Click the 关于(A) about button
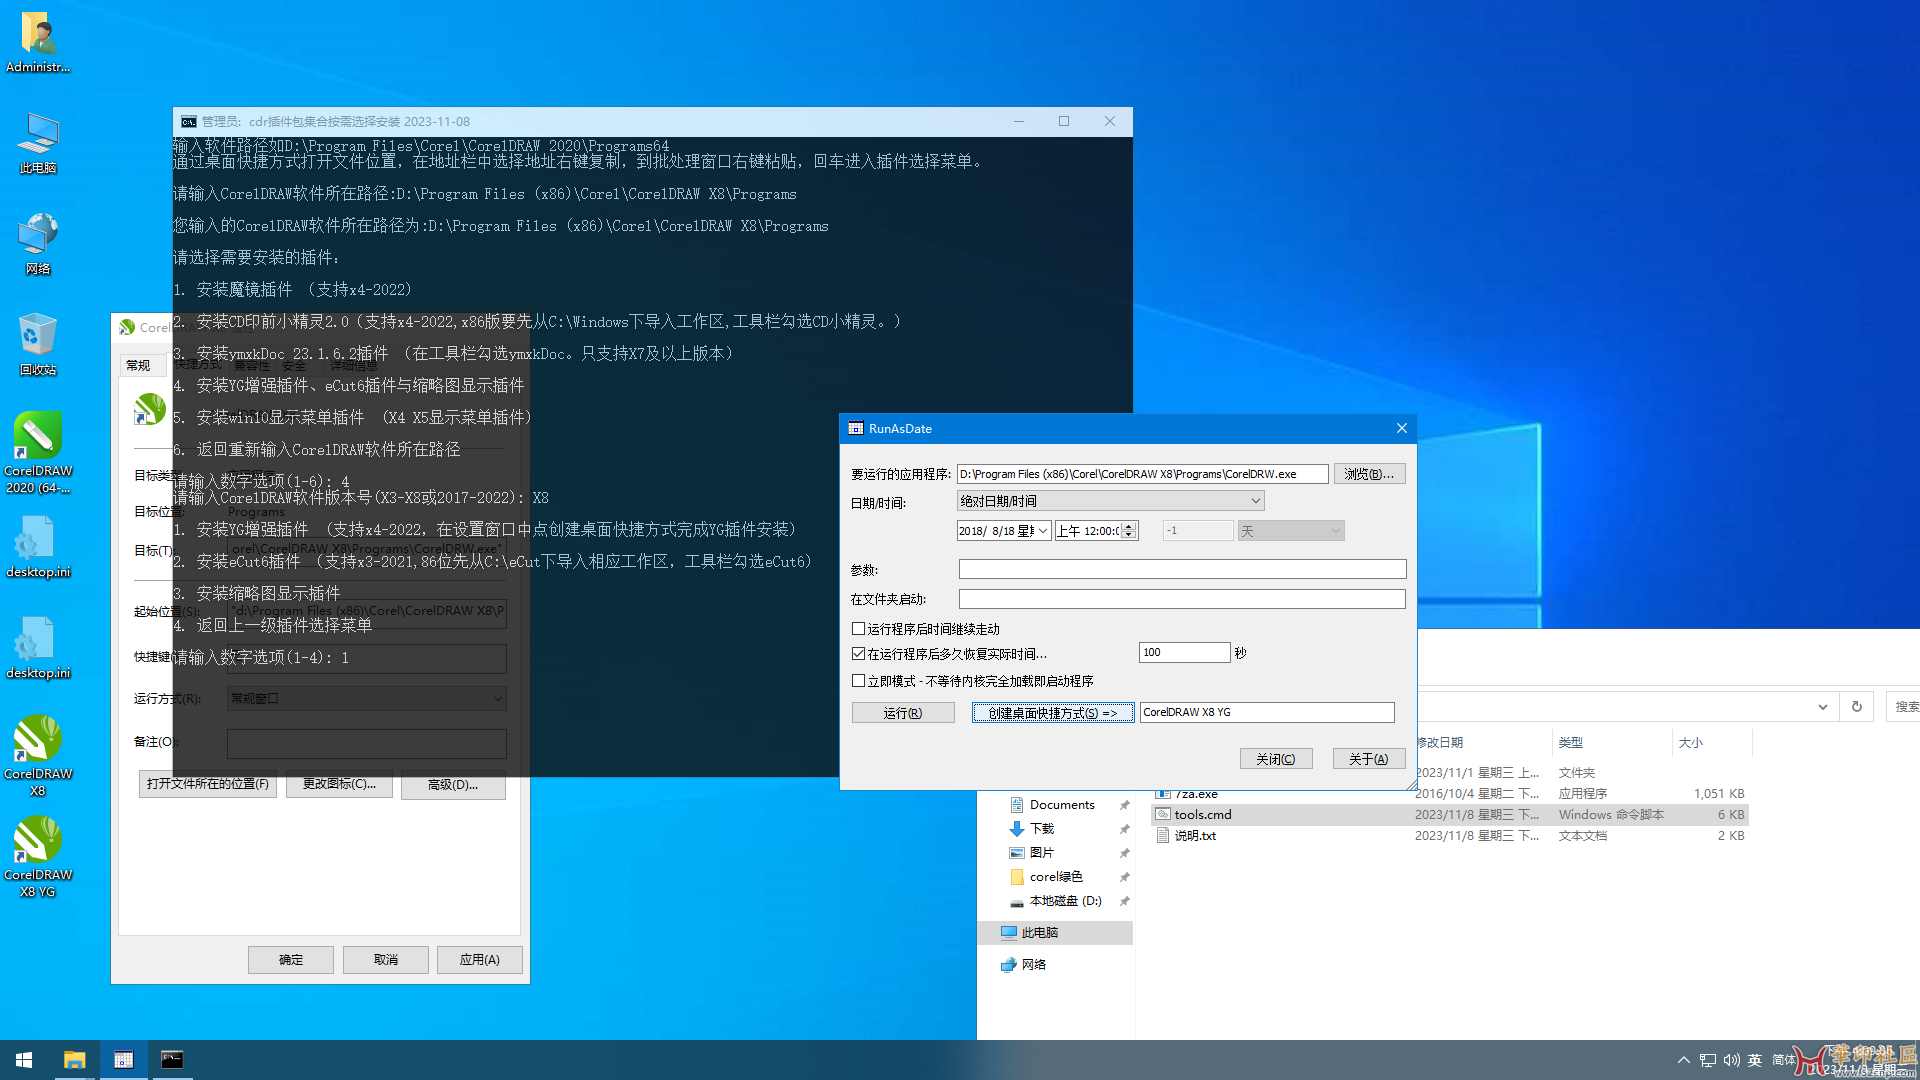Image resolution: width=1920 pixels, height=1080 pixels. click(1369, 759)
